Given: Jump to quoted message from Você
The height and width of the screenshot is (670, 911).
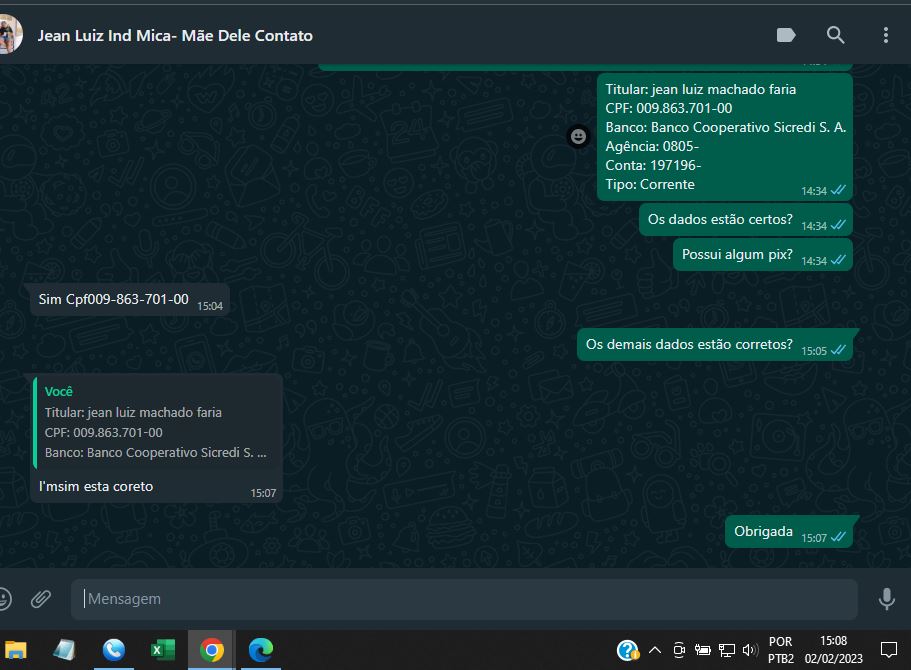Looking at the screenshot, I should coord(157,422).
